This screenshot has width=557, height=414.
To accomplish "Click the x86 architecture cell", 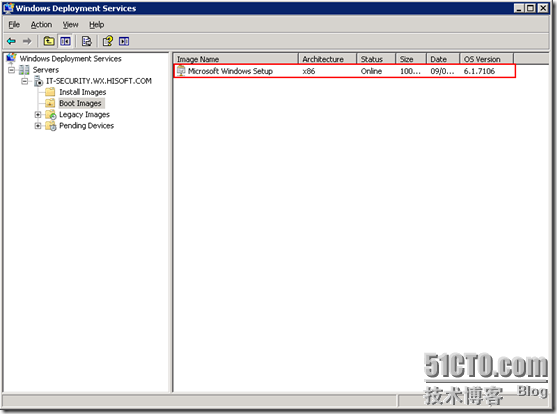I will coord(309,71).
